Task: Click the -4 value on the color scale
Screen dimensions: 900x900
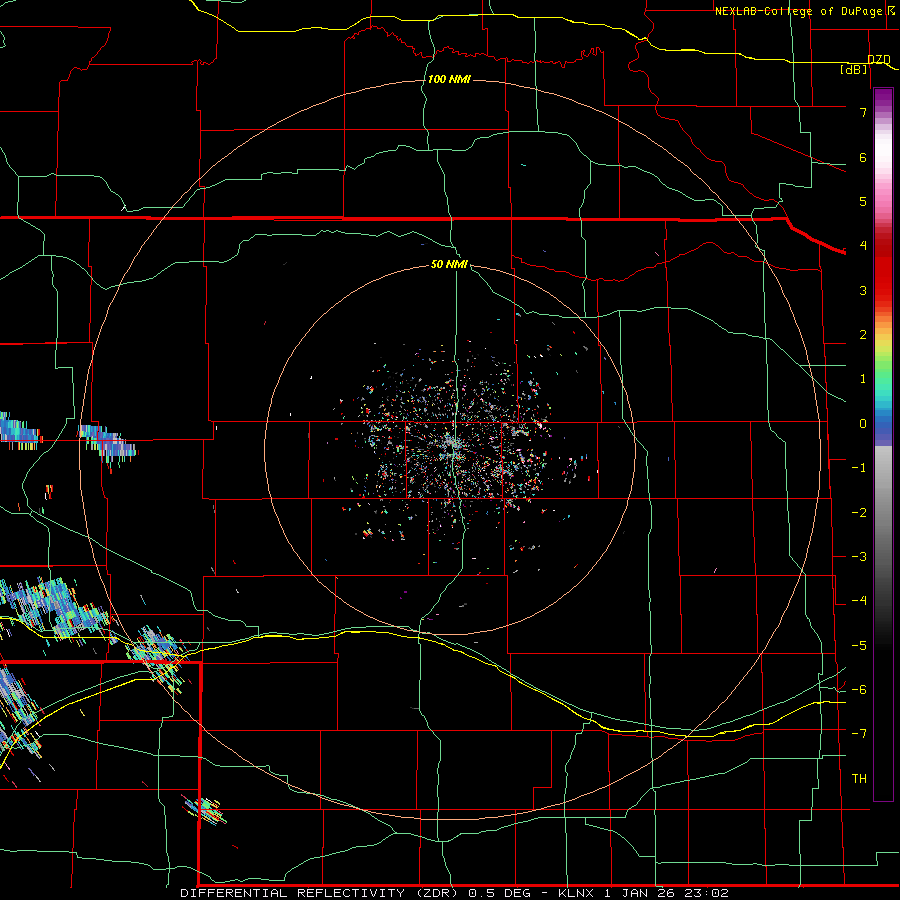Action: pyautogui.click(x=859, y=601)
